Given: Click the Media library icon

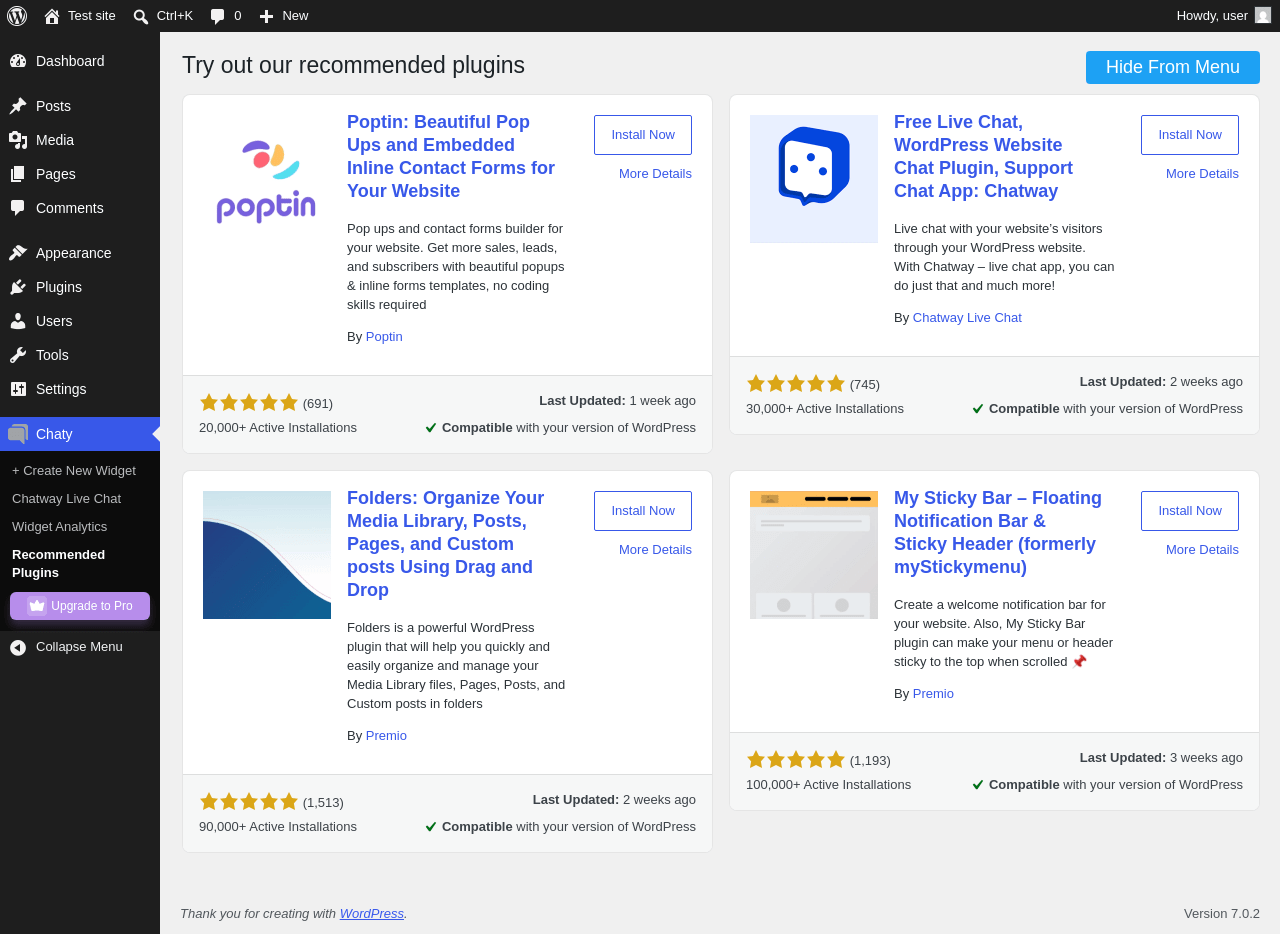Looking at the screenshot, I should pos(18,140).
